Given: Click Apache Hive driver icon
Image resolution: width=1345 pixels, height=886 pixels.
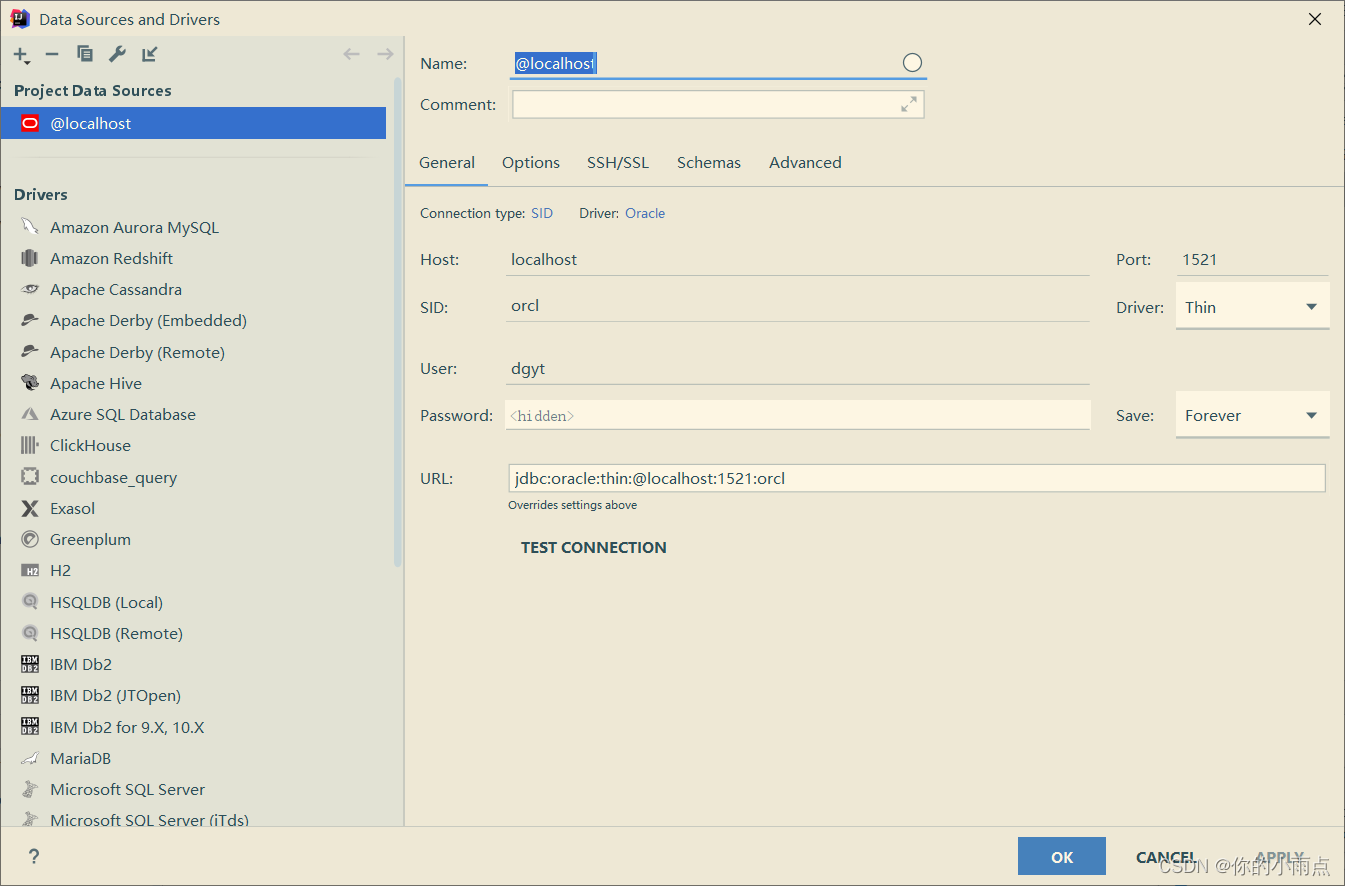Looking at the screenshot, I should pyautogui.click(x=30, y=383).
